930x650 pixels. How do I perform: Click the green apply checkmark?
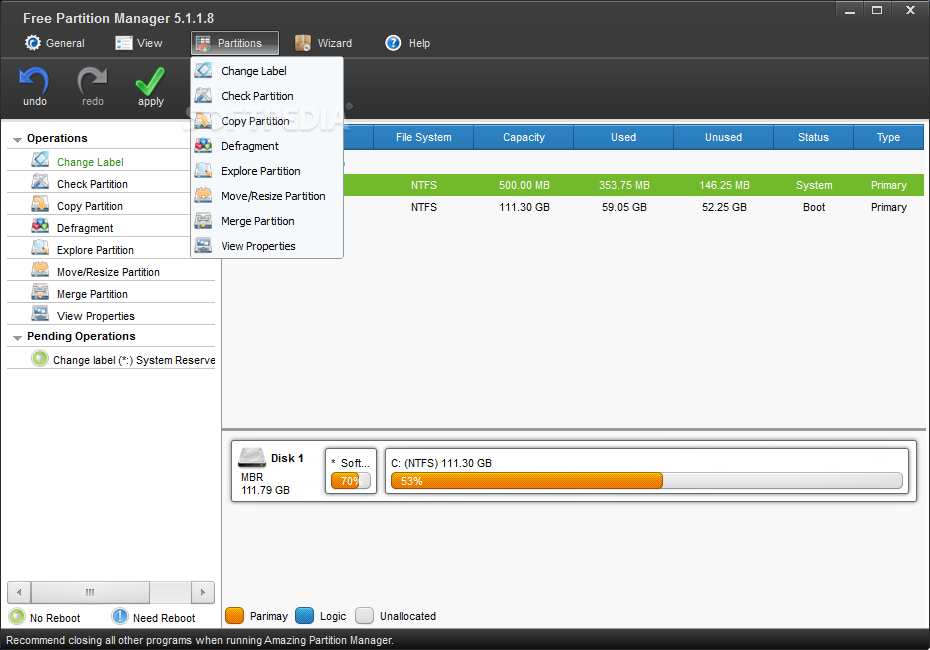151,81
